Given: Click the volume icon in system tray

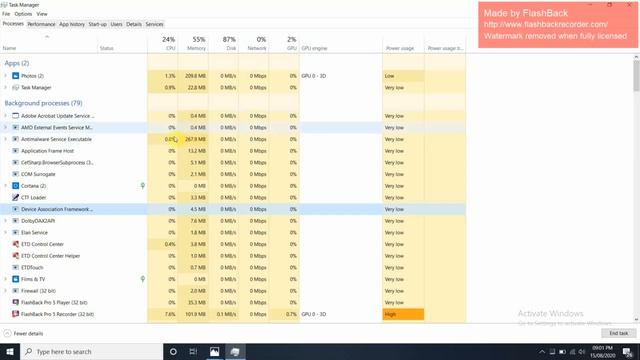Looking at the screenshot, I should pos(582,352).
